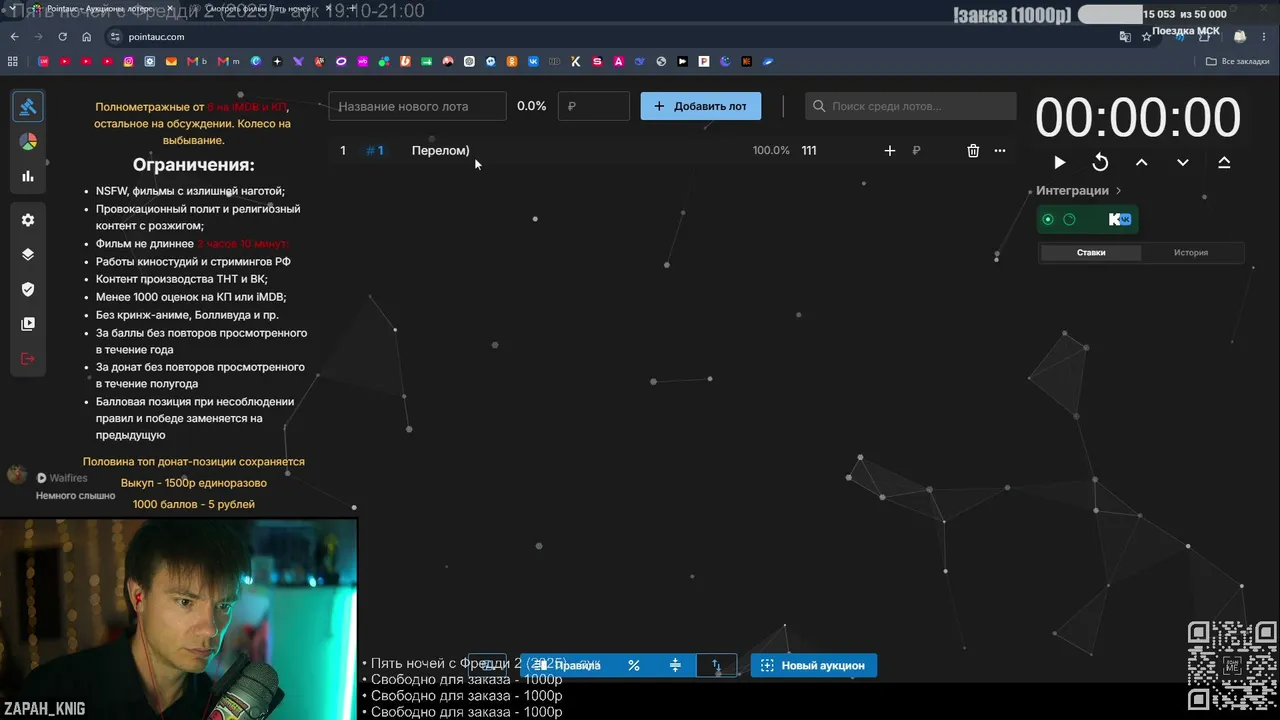Screen dimensions: 1280x720
Task: Open the Gmail bookmark labeled b
Action: coord(197,62)
